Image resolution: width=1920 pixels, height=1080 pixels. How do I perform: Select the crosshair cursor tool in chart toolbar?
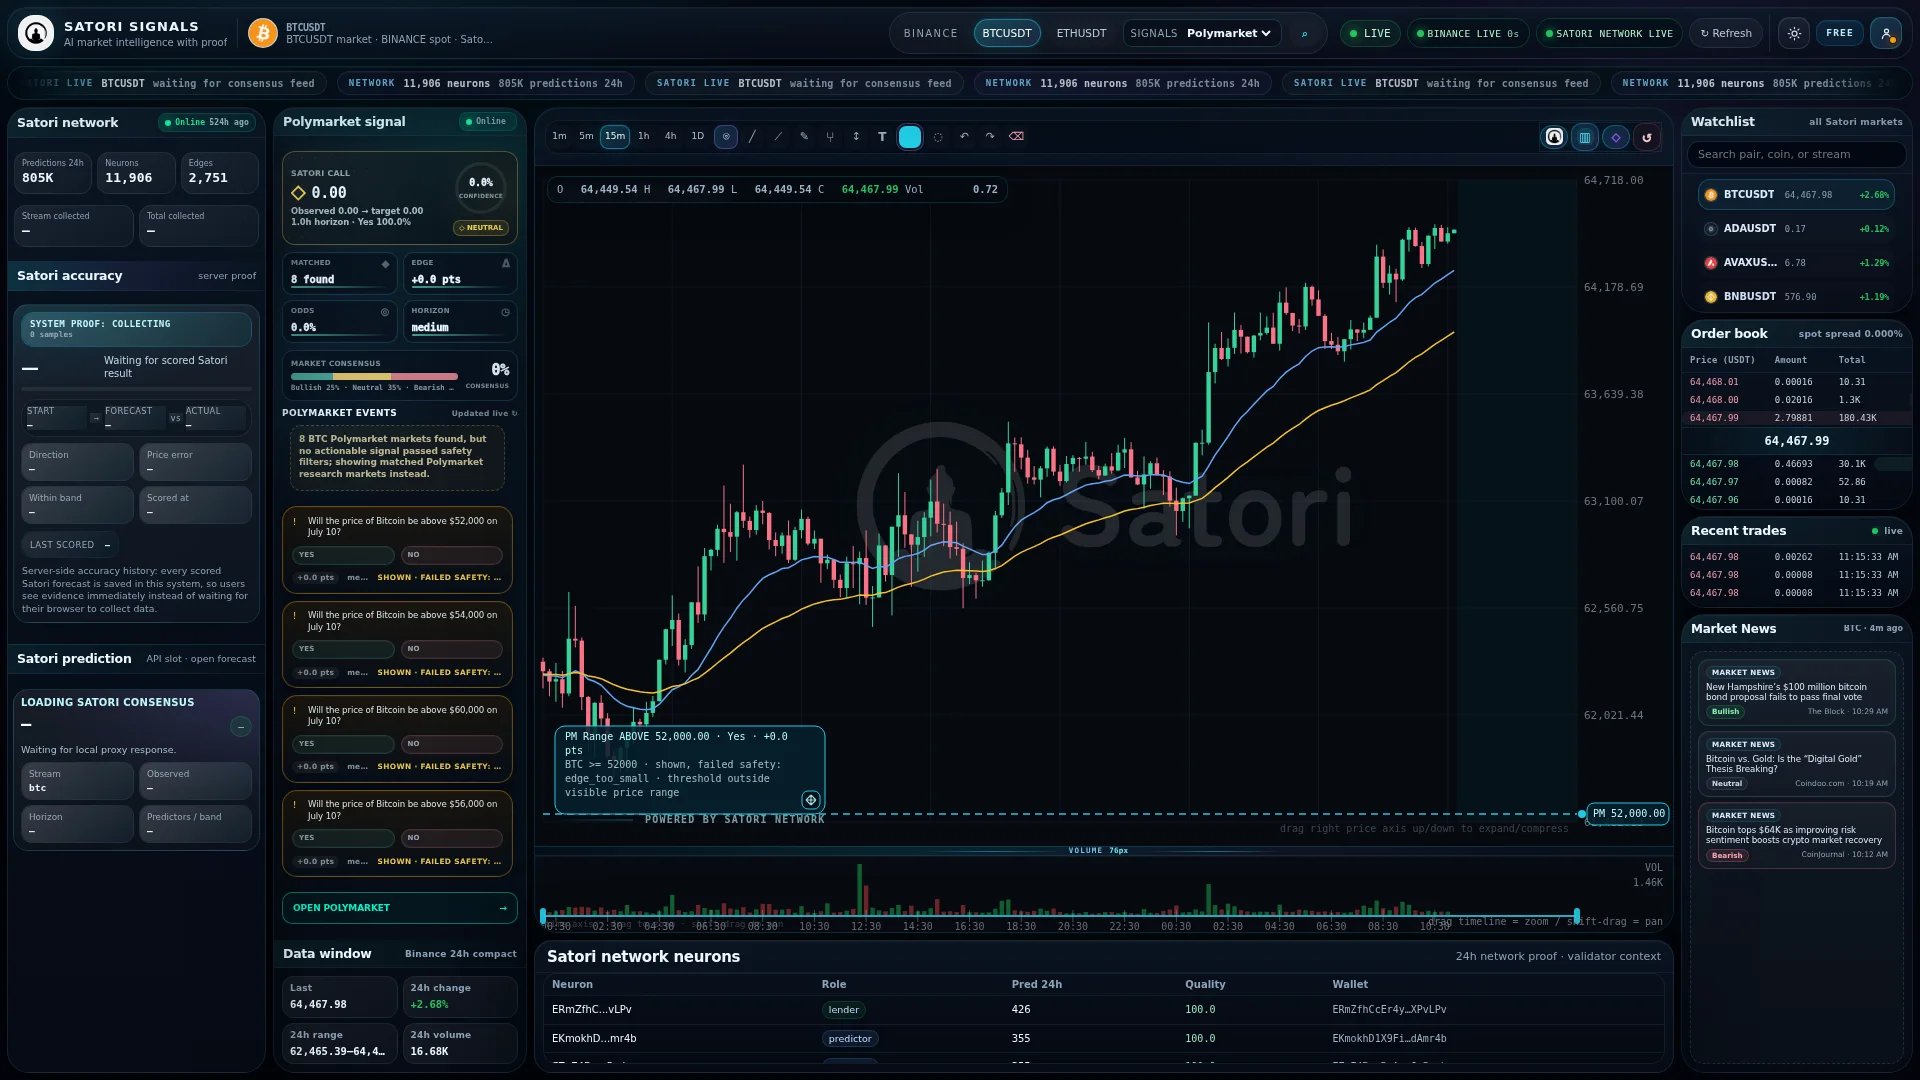tap(726, 137)
